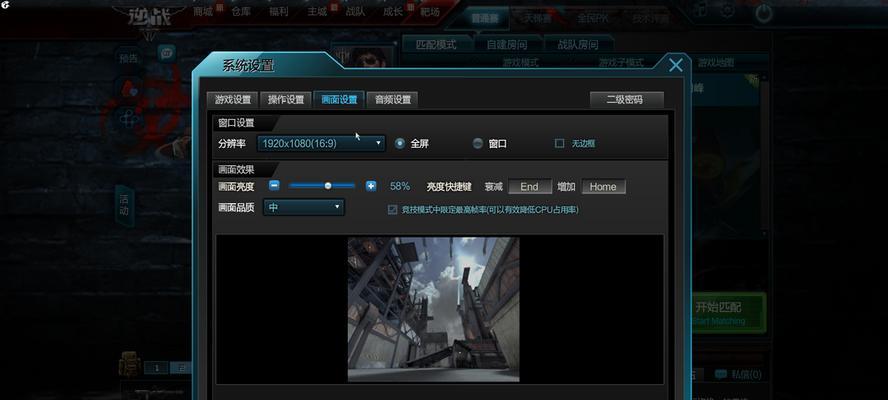Open the 预告 side button
This screenshot has width=888, height=400.
point(129,58)
